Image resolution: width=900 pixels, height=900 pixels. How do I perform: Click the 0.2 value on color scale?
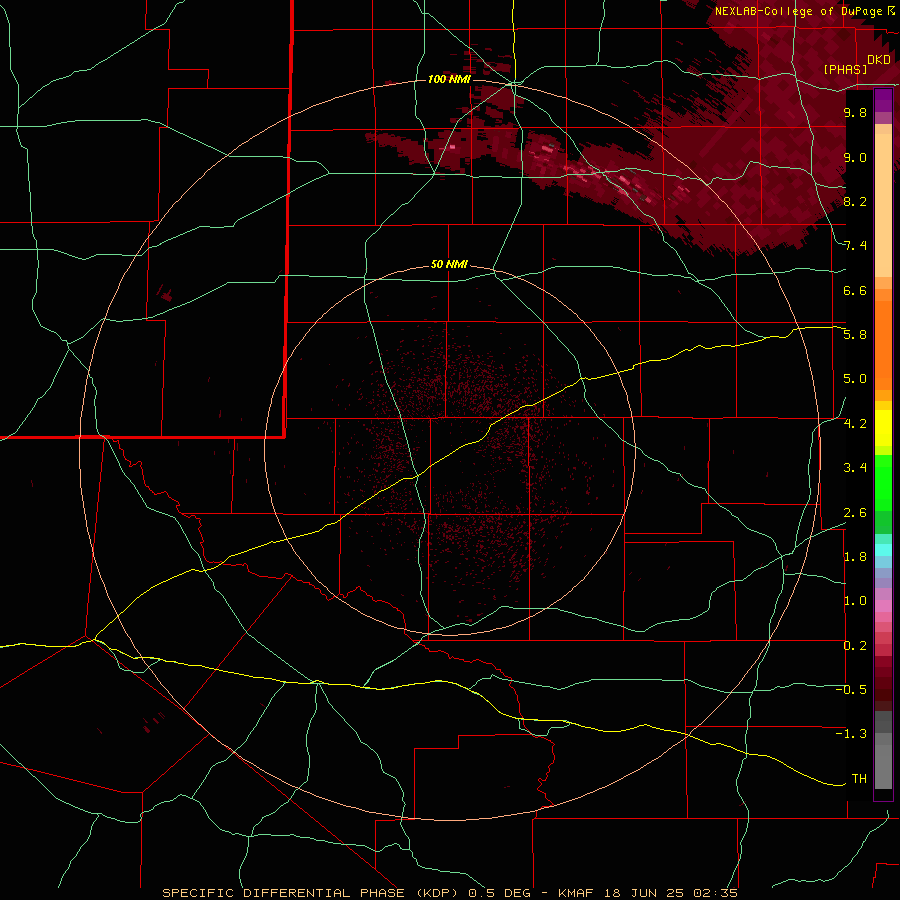click(x=855, y=646)
